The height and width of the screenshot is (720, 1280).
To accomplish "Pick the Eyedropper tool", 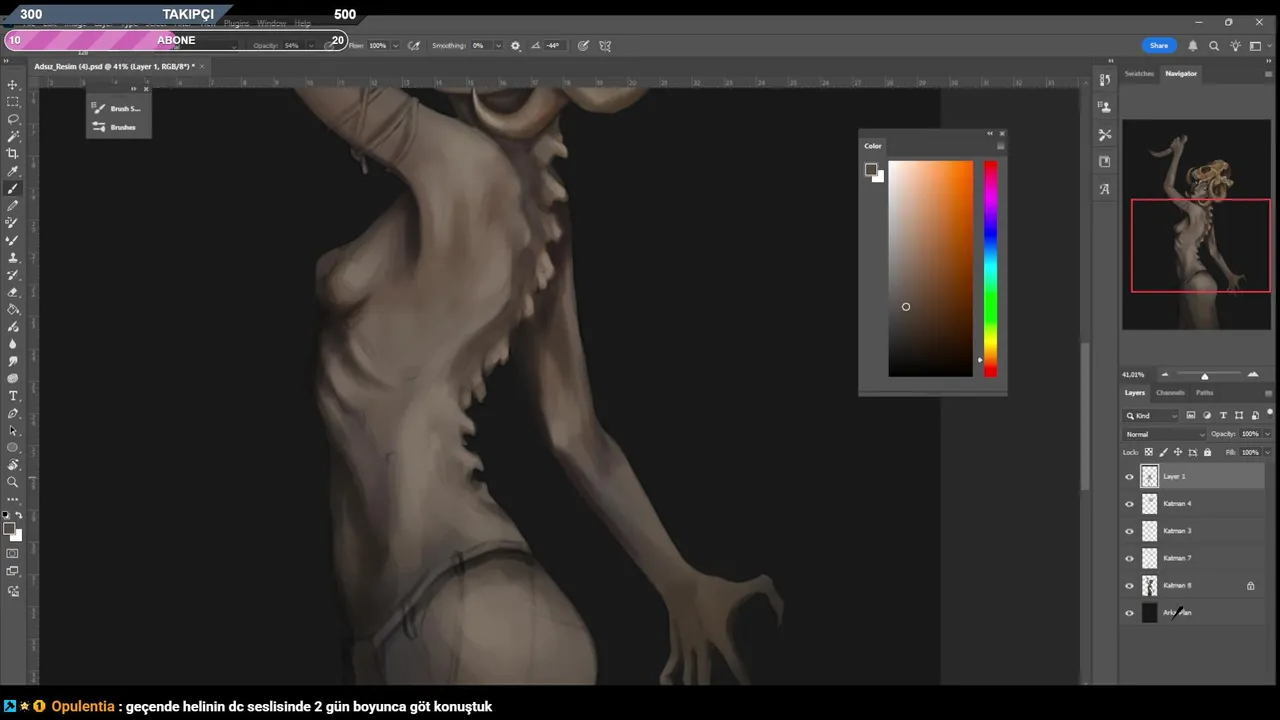I will [13, 171].
